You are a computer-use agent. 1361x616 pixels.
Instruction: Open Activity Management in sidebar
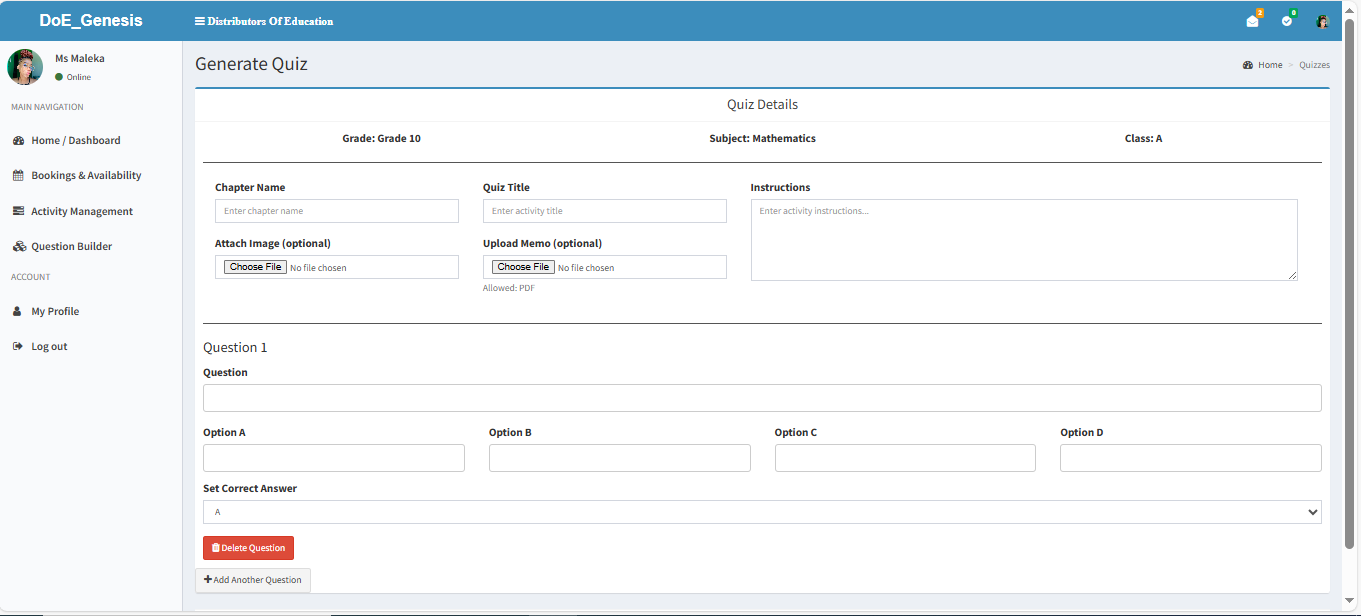(81, 212)
